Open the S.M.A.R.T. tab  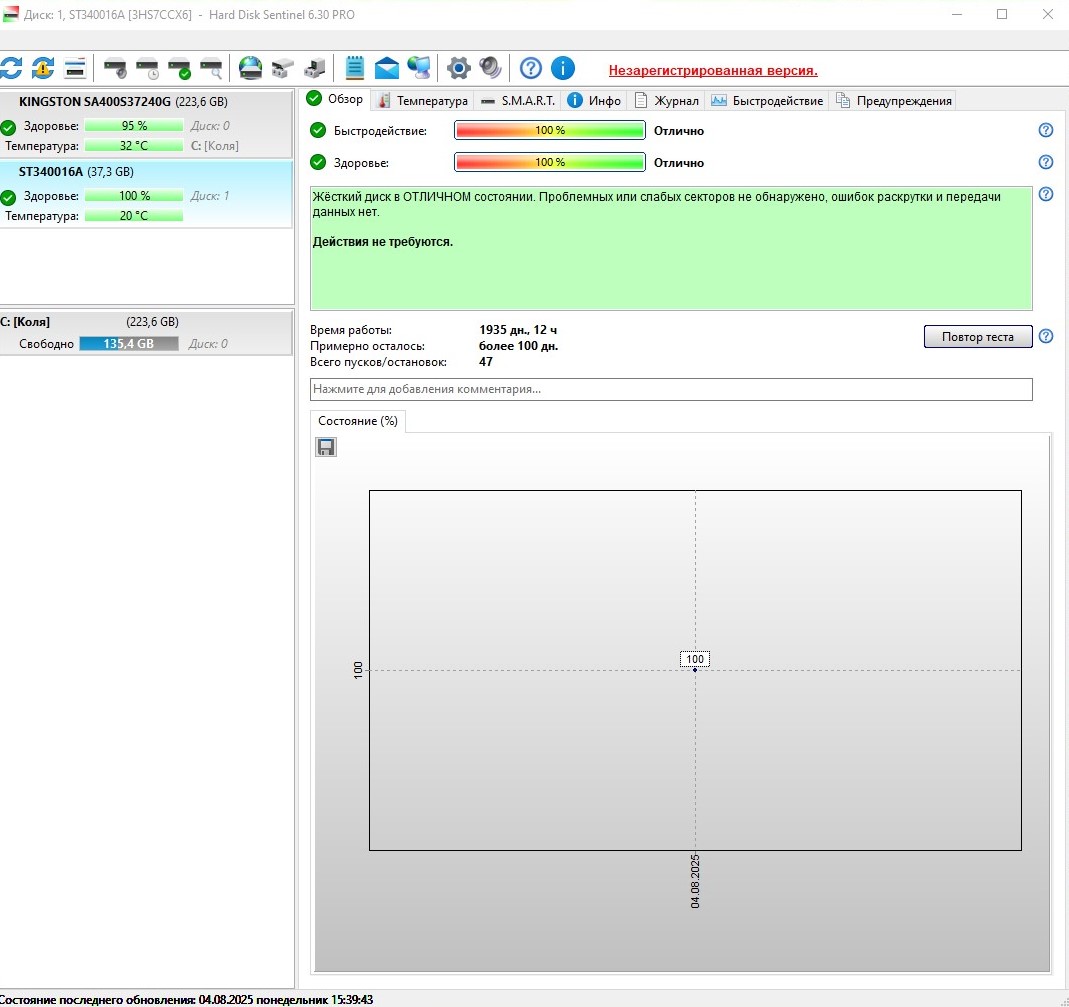click(x=518, y=100)
